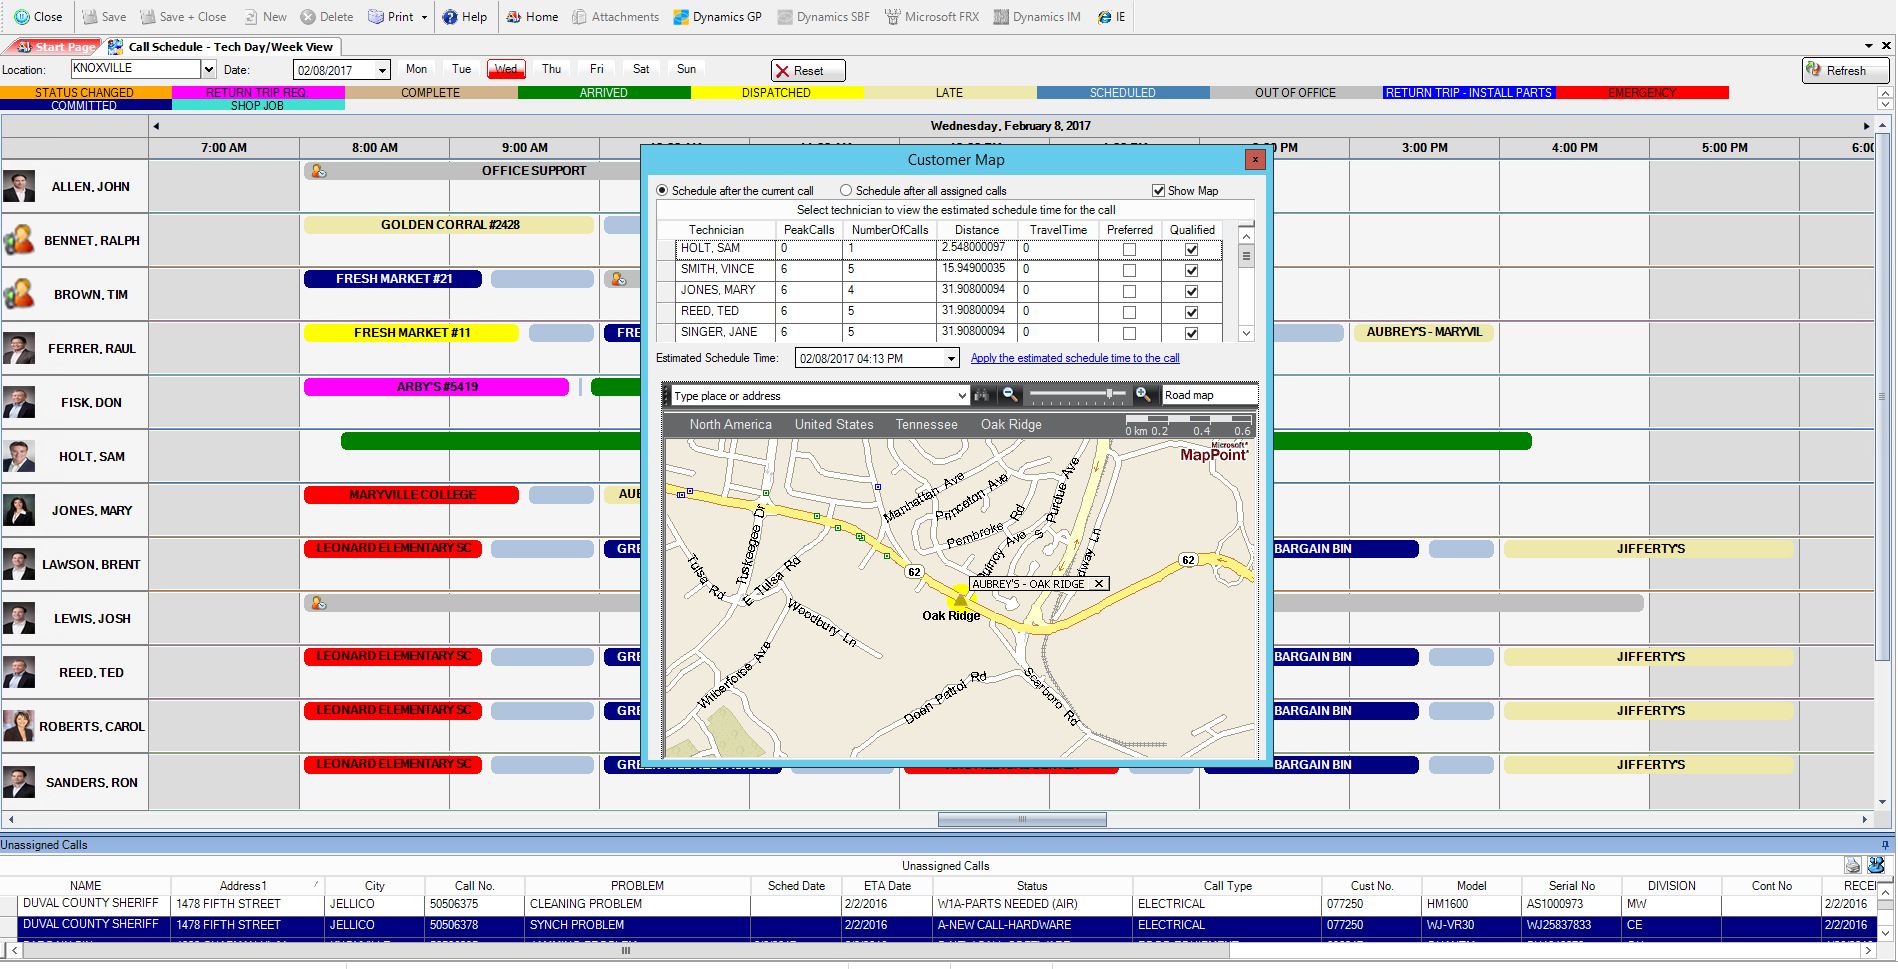1898x969 pixels.
Task: Click the next day arrow in schedule header
Action: 1866,126
